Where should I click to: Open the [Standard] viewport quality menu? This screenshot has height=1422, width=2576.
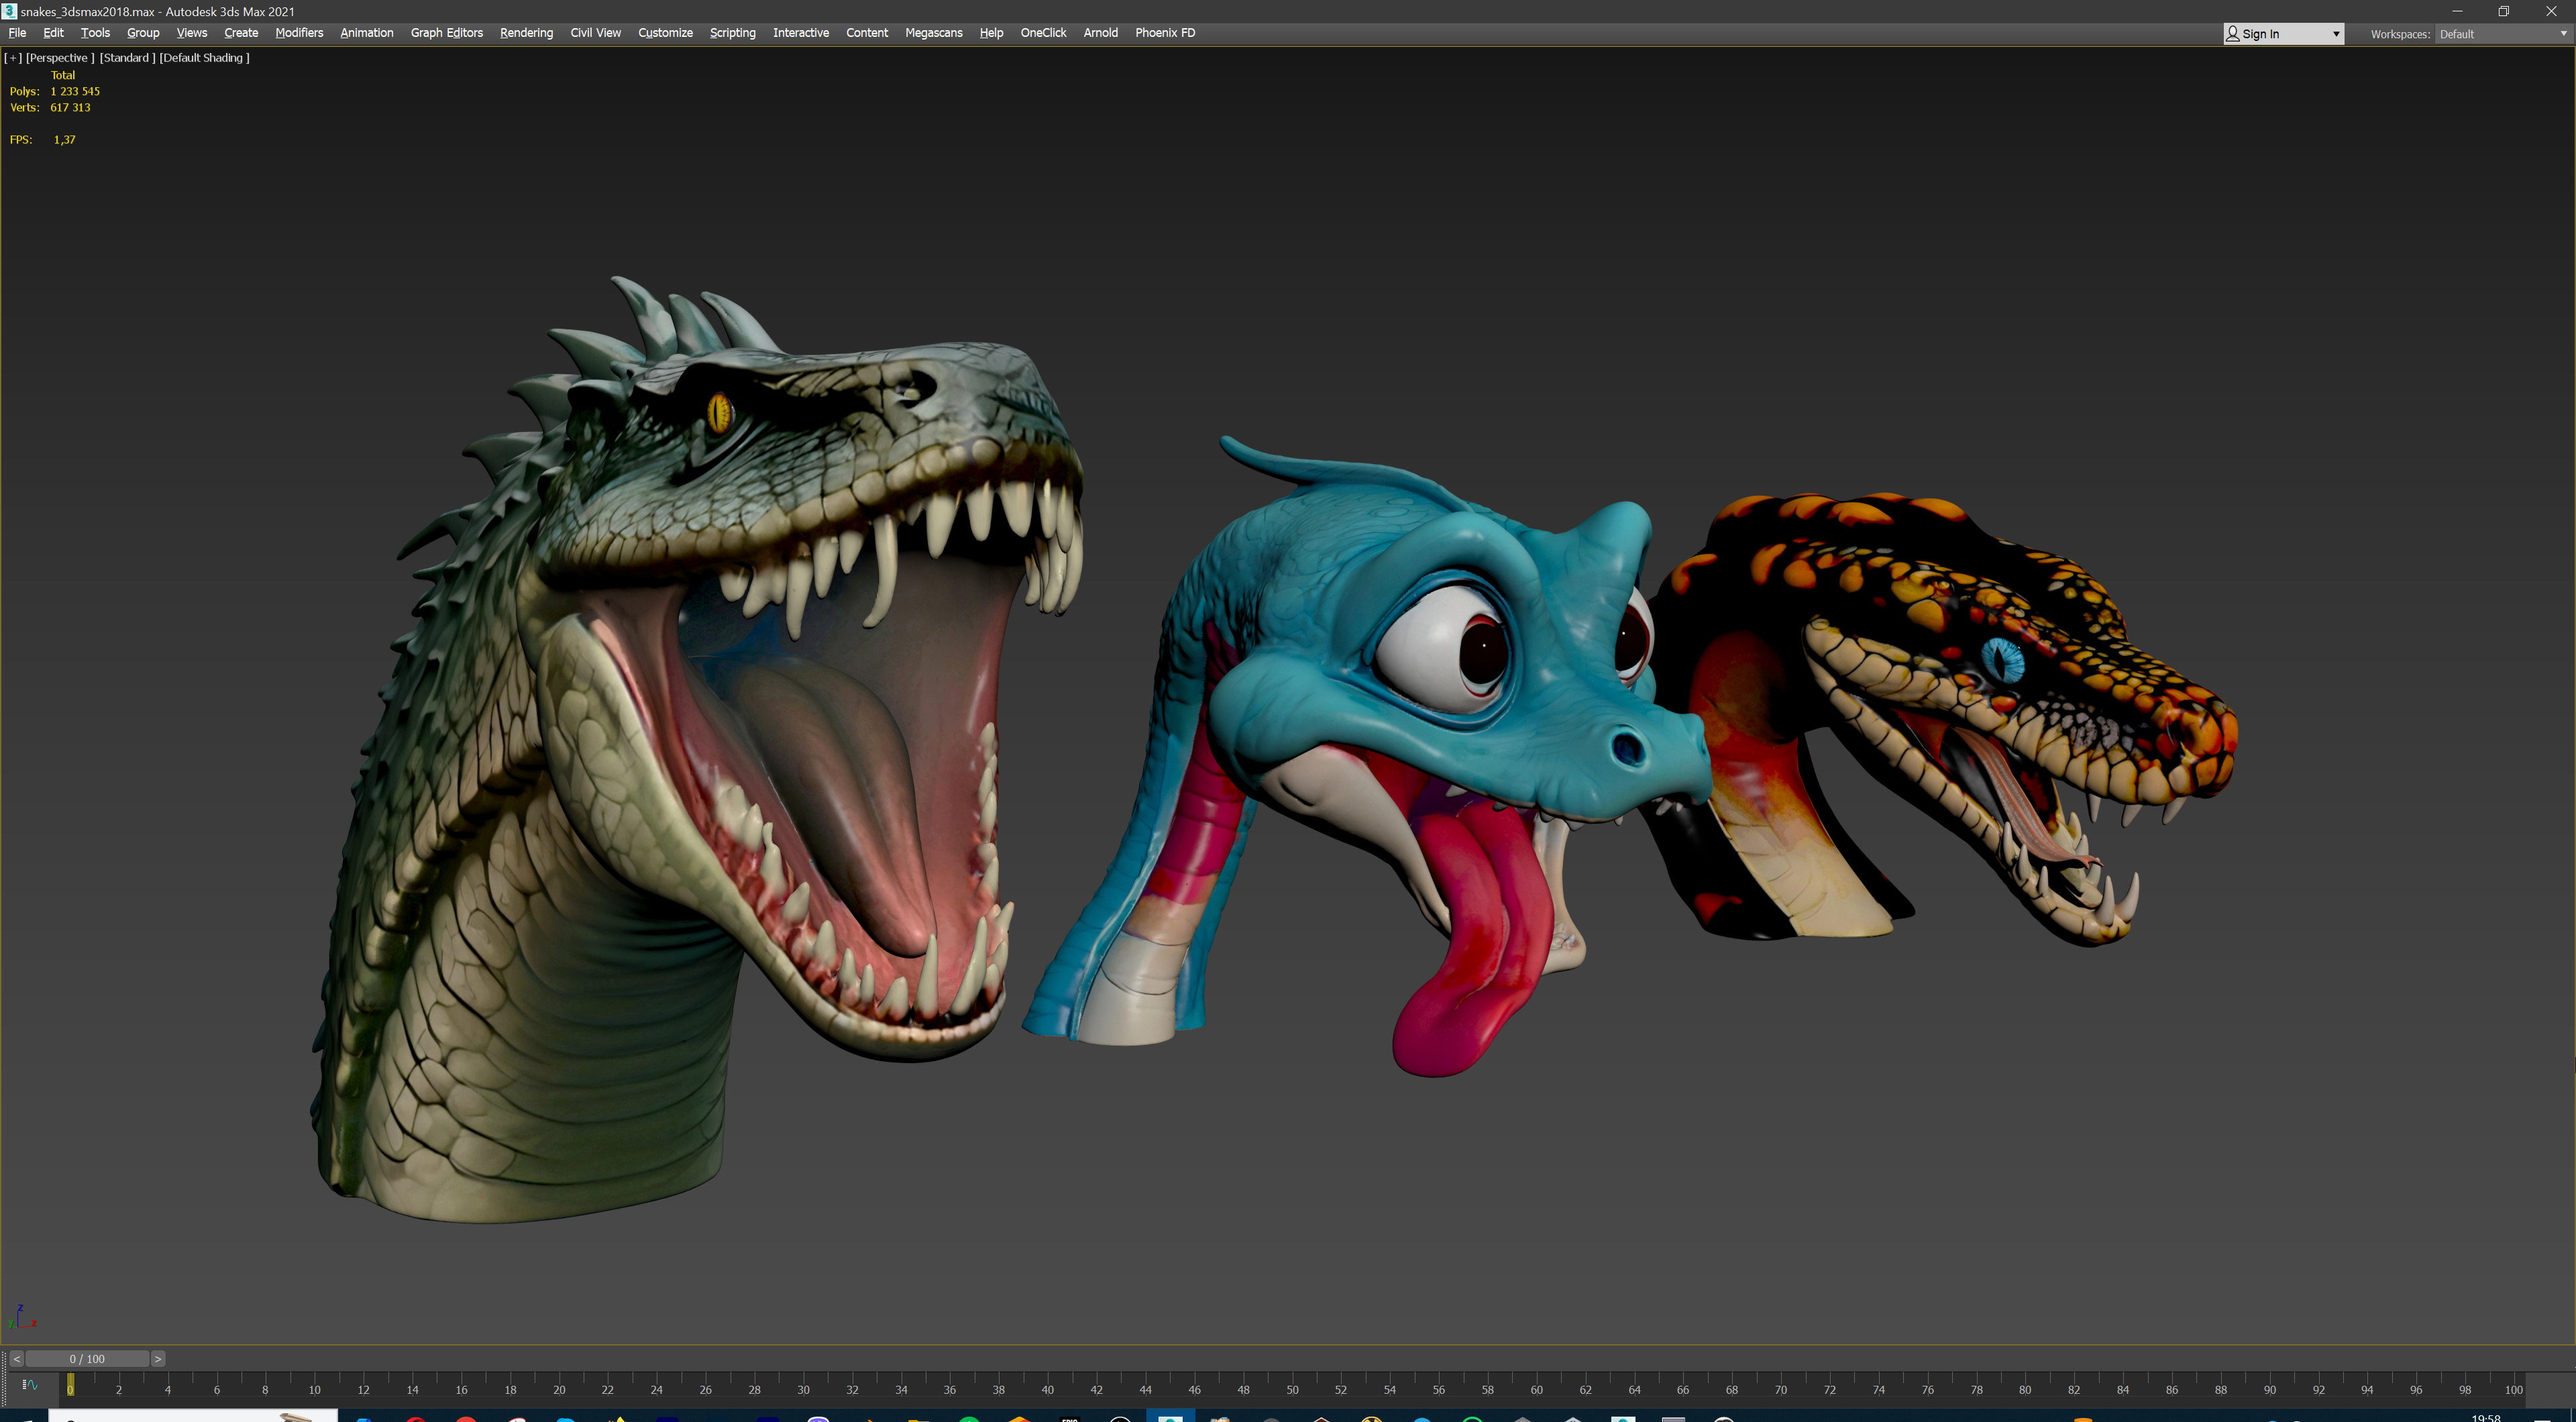[127, 58]
